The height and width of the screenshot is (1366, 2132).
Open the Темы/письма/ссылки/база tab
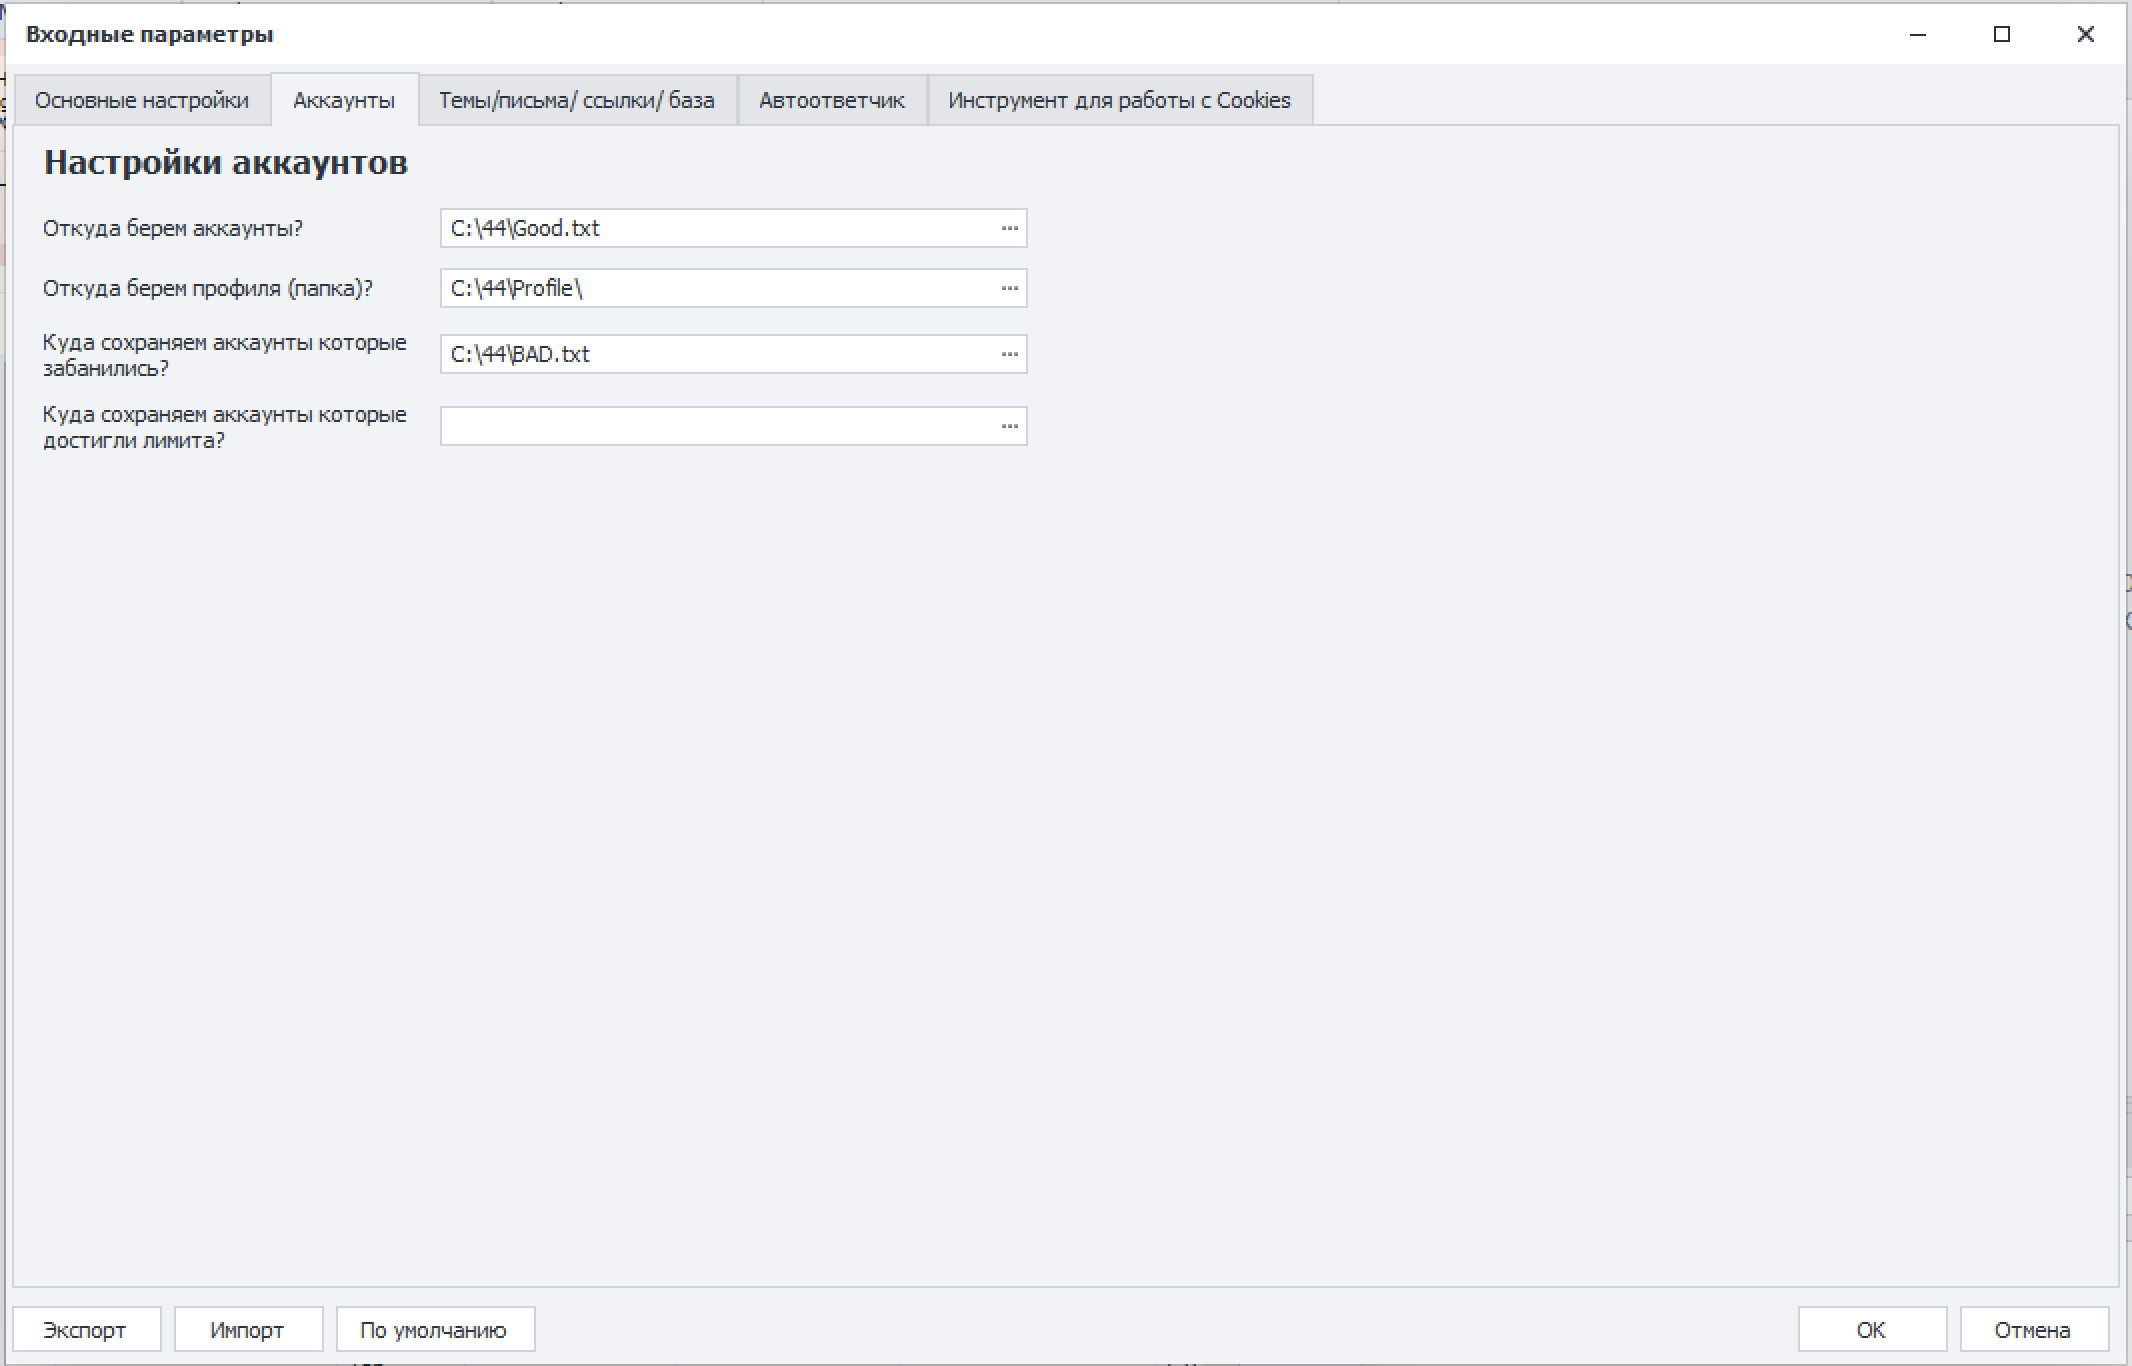tap(577, 100)
